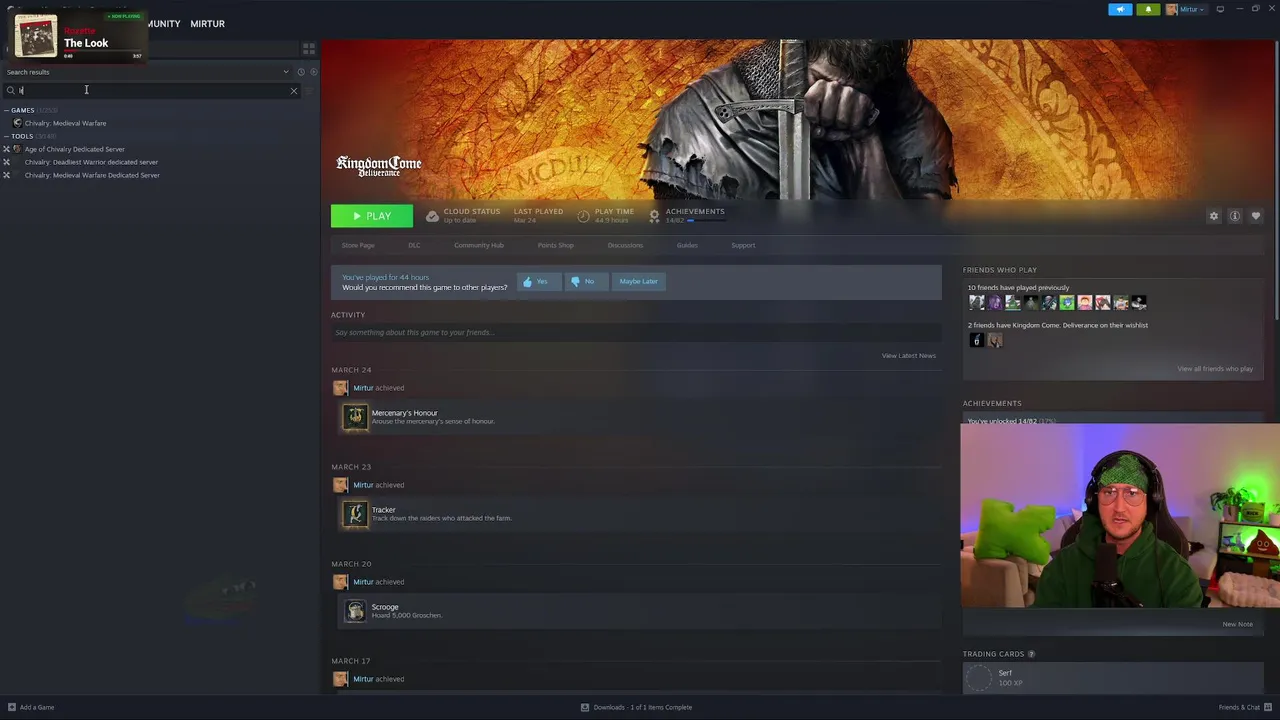The image size is (1280, 720).
Task: Open the Community Hub tab
Action: click(x=479, y=245)
